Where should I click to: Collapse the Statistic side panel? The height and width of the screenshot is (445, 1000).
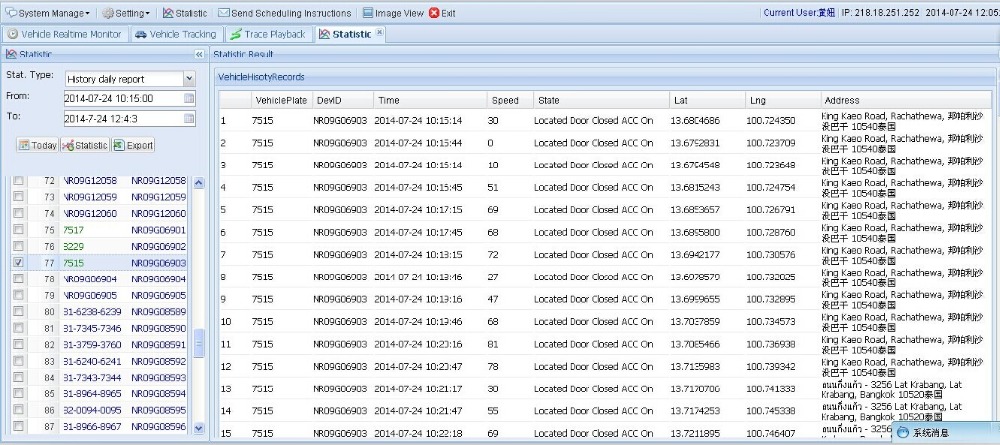pyautogui.click(x=199, y=55)
